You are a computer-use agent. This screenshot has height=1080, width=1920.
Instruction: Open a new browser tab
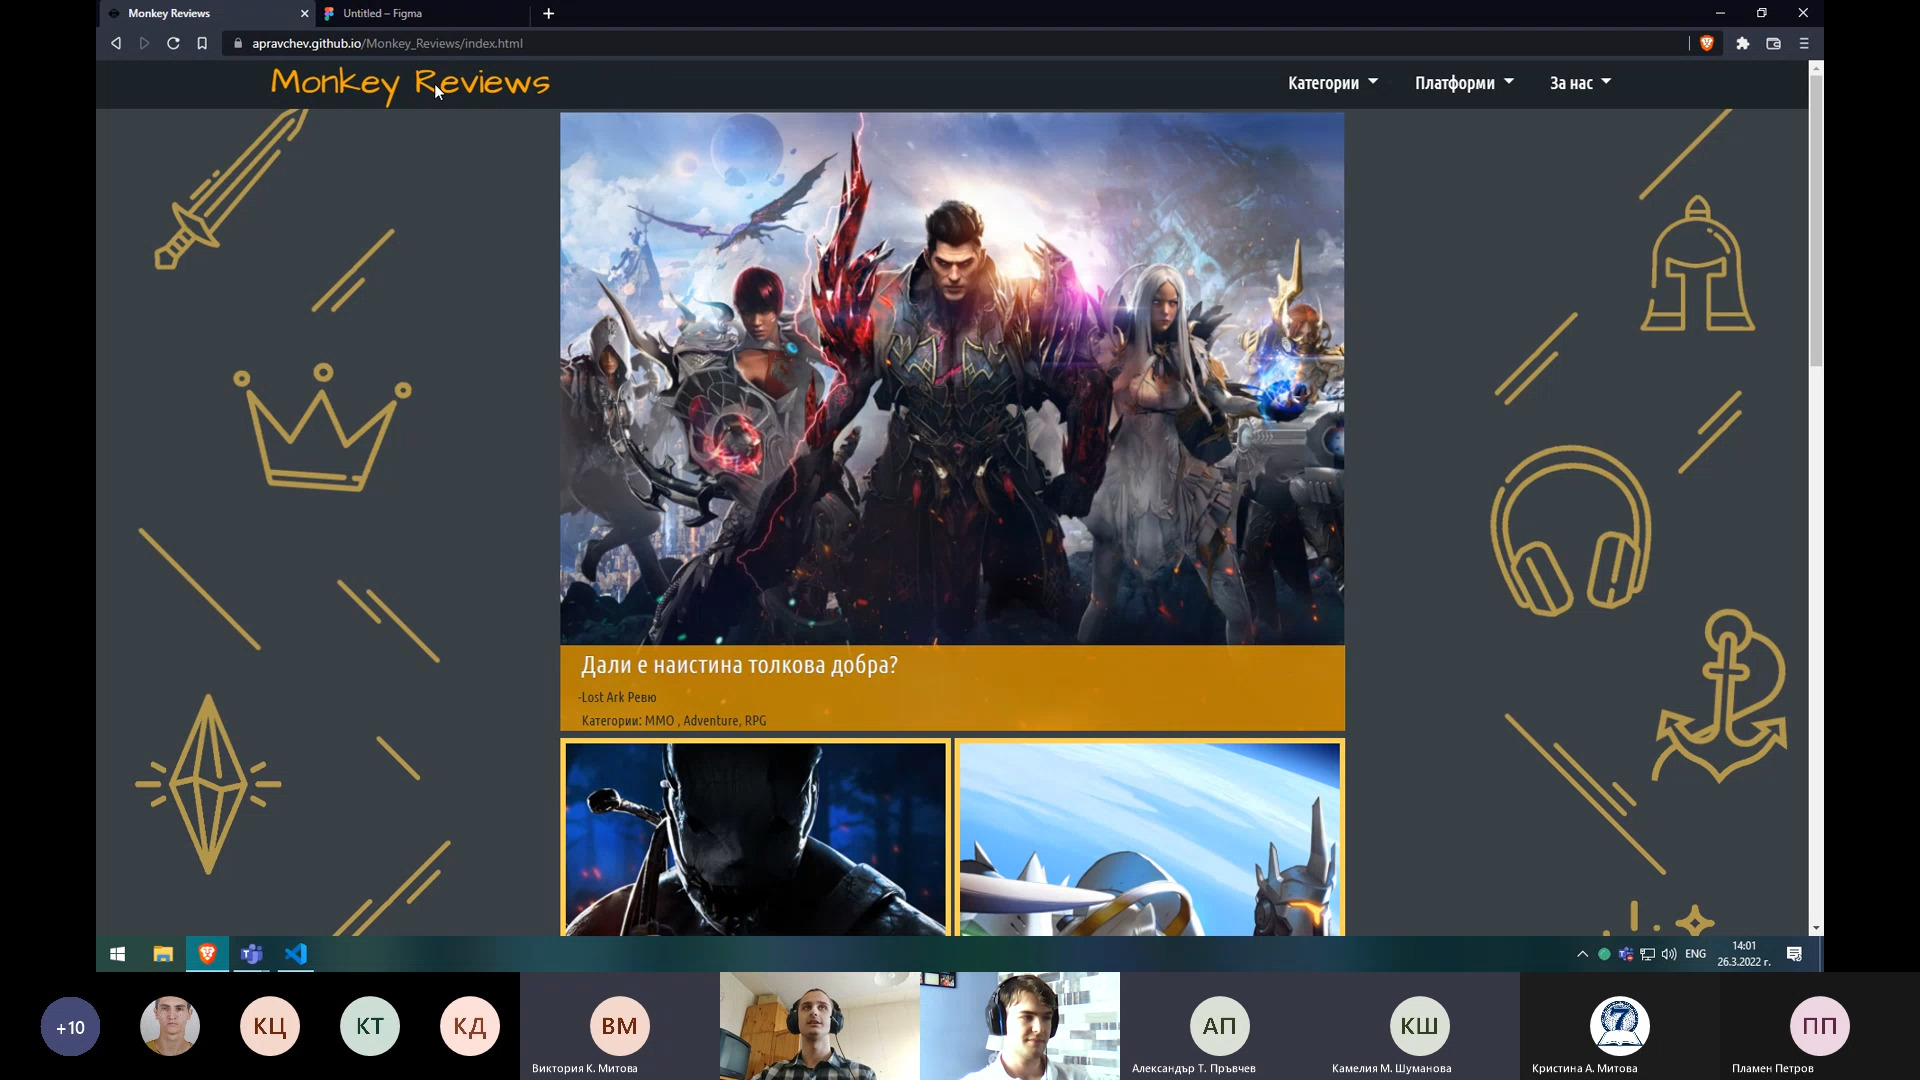[548, 13]
